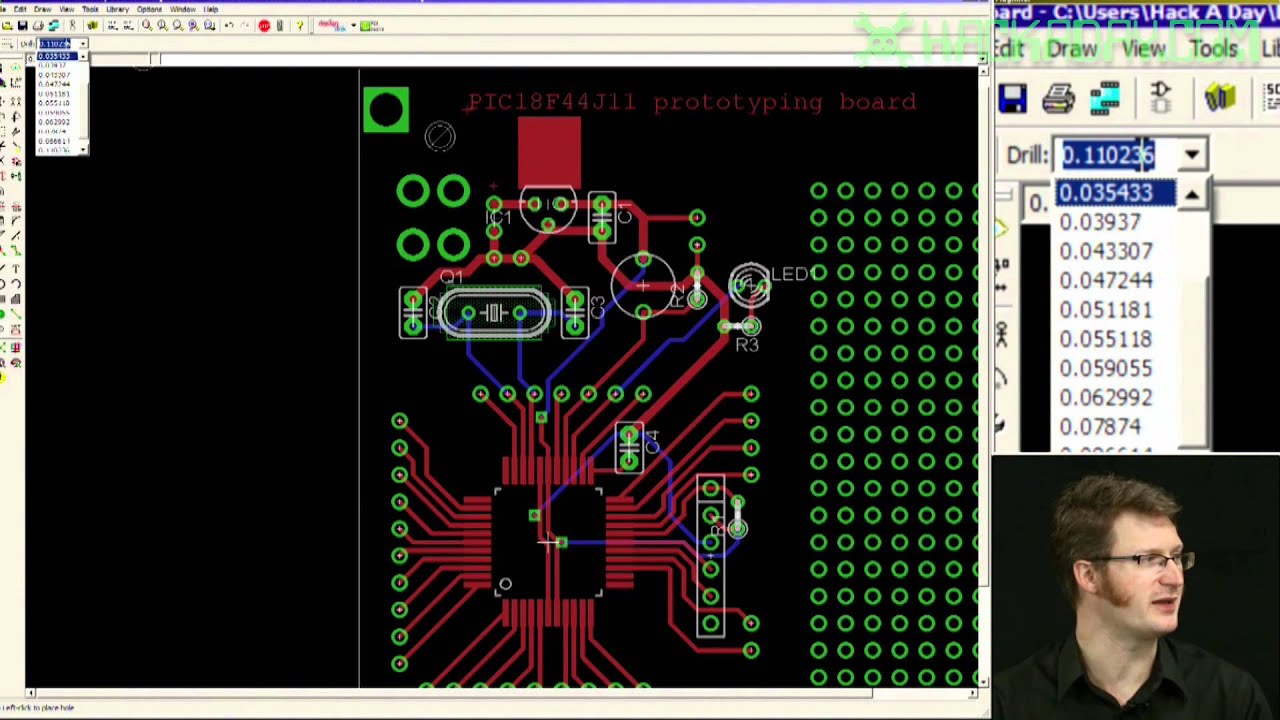Click the LED1 component on board

750,286
